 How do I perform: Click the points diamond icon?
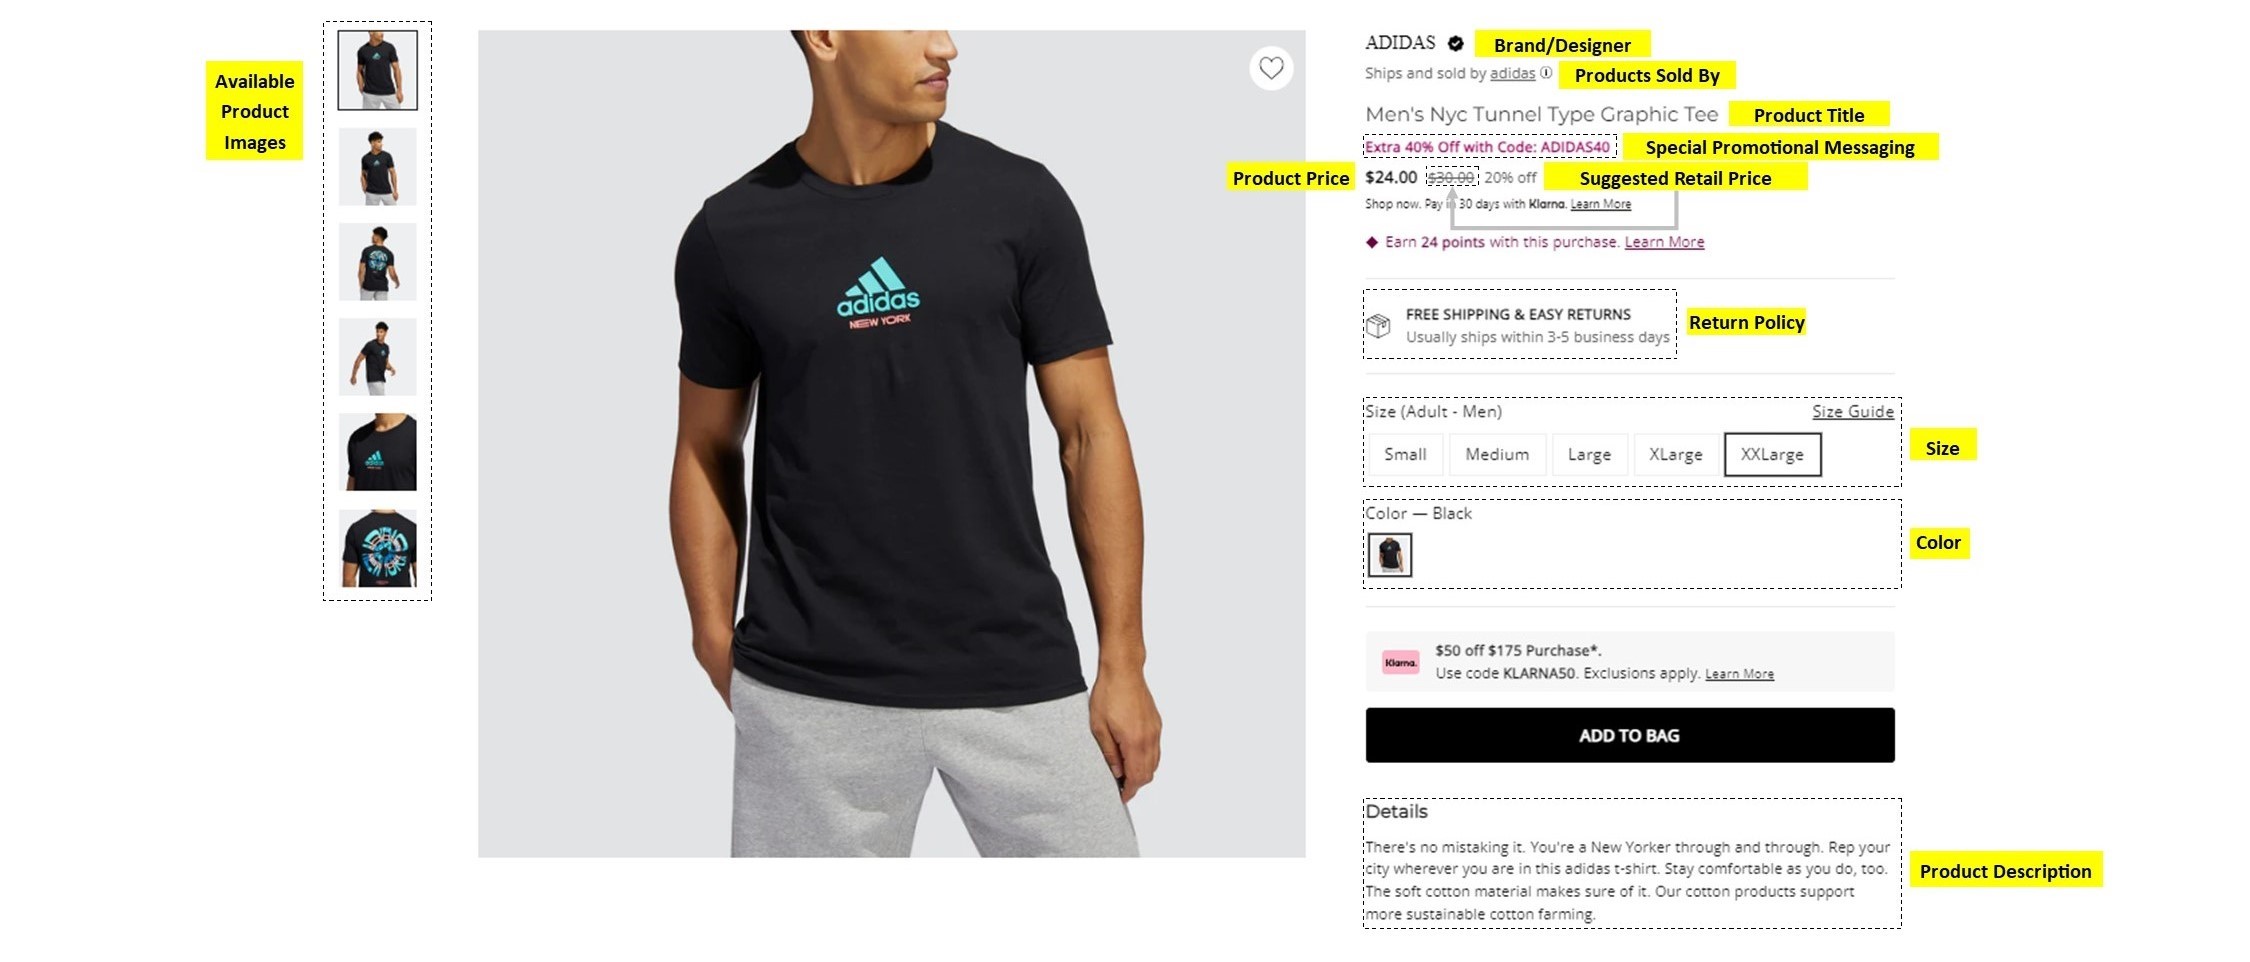pos(1372,242)
